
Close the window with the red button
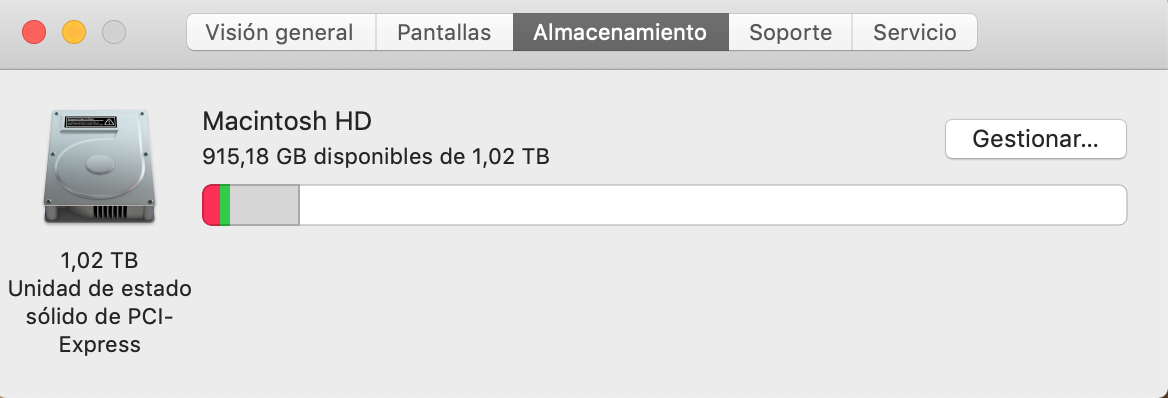(34, 32)
